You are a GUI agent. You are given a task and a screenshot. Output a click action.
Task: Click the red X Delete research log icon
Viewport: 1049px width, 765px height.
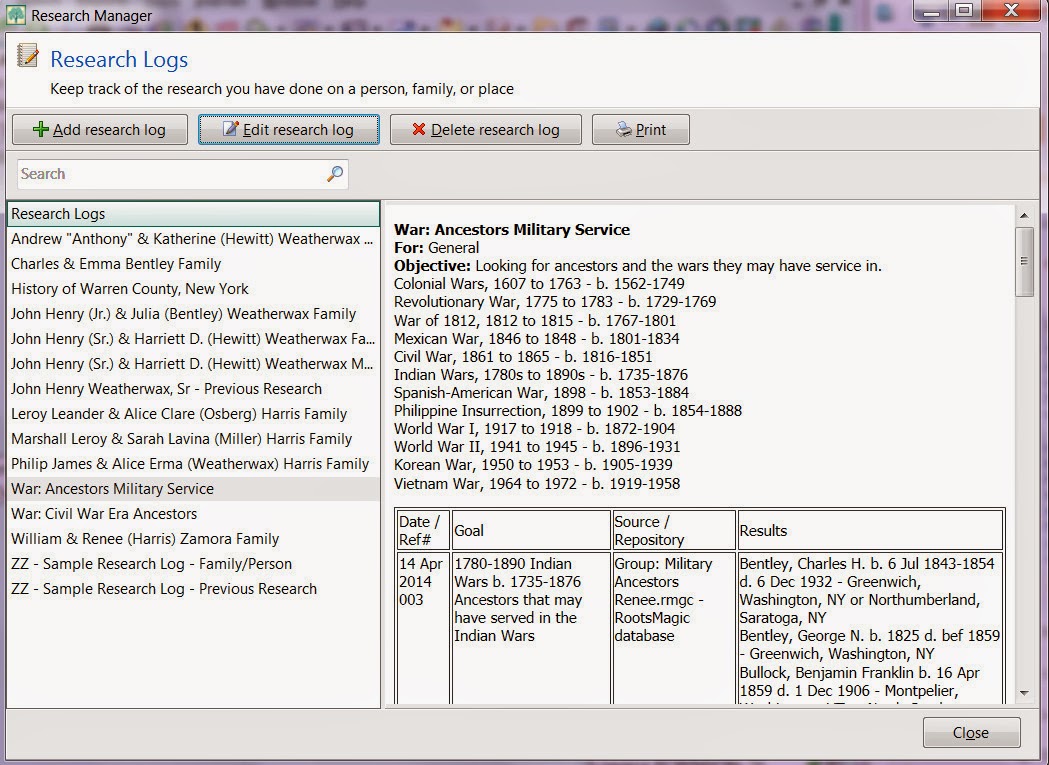pos(419,129)
